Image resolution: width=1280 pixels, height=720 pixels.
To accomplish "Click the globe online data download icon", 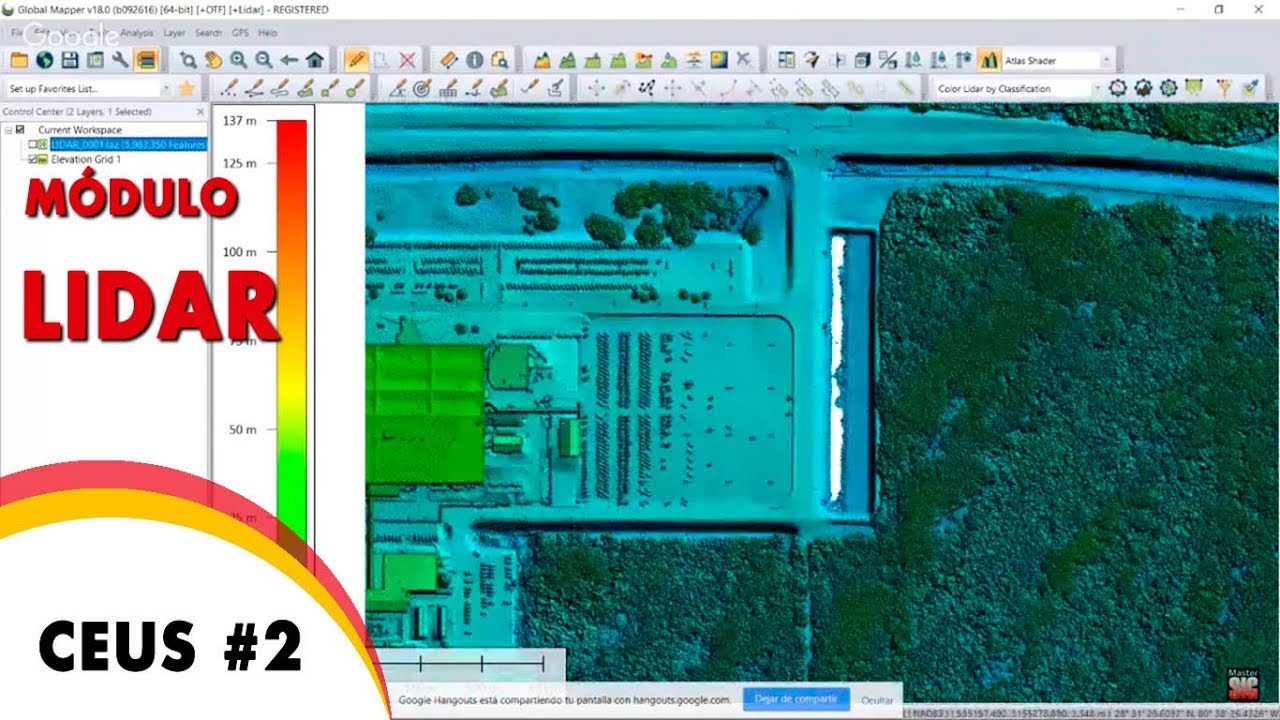I will coord(44,60).
